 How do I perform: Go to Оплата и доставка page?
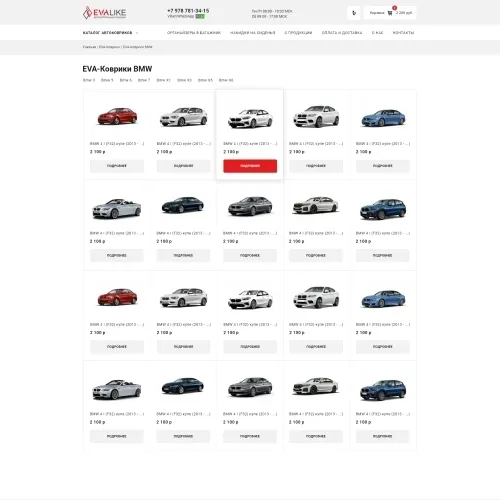[x=342, y=33]
